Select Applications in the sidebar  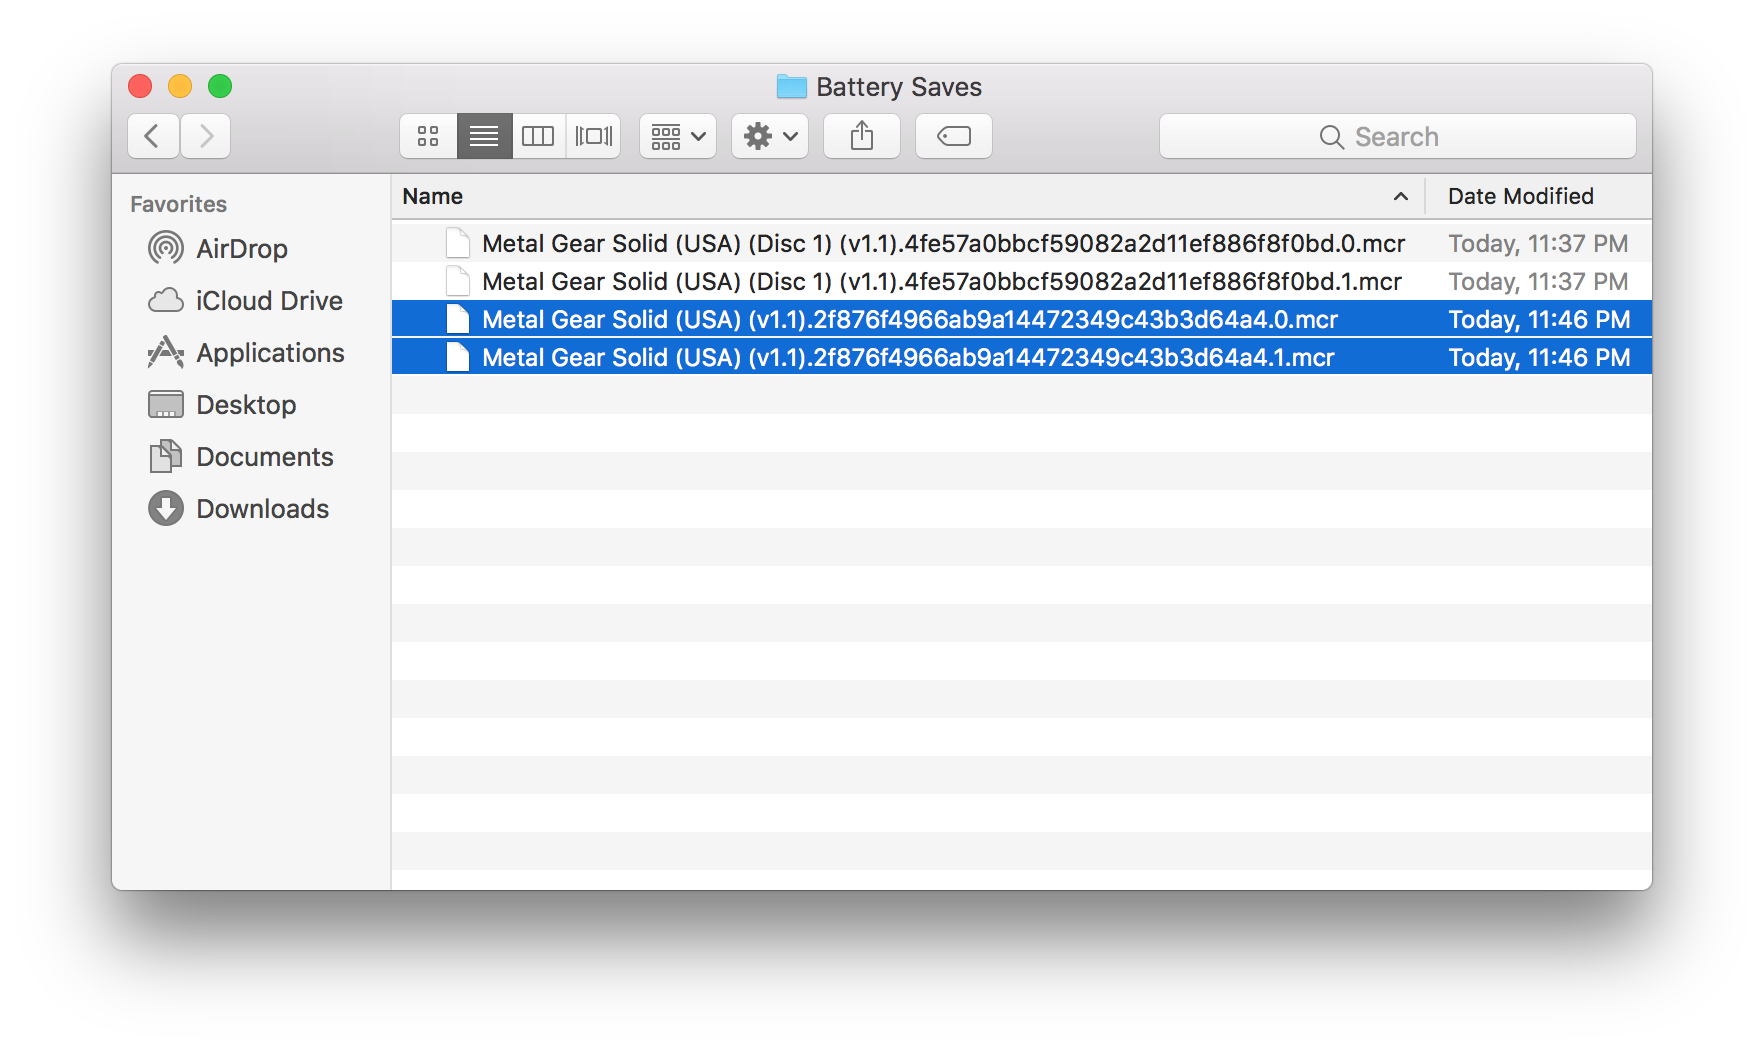coord(269,352)
